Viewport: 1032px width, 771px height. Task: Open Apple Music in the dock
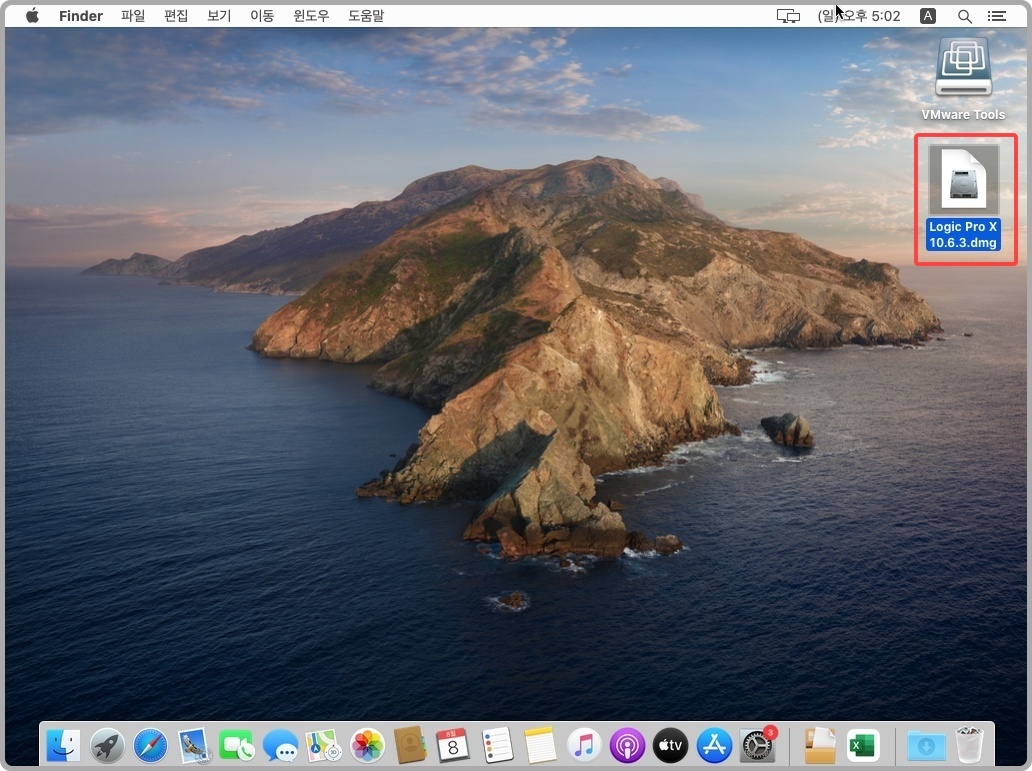click(584, 746)
